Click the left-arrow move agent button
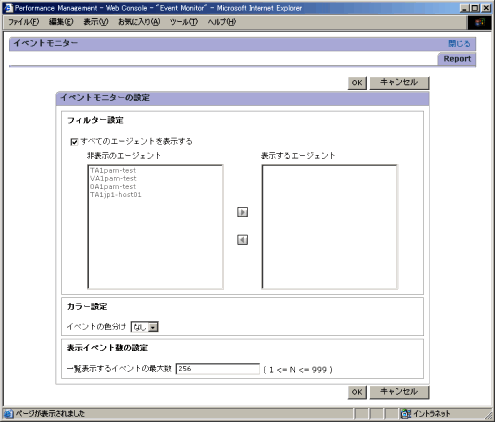The image size is (495, 422). [x=242, y=240]
